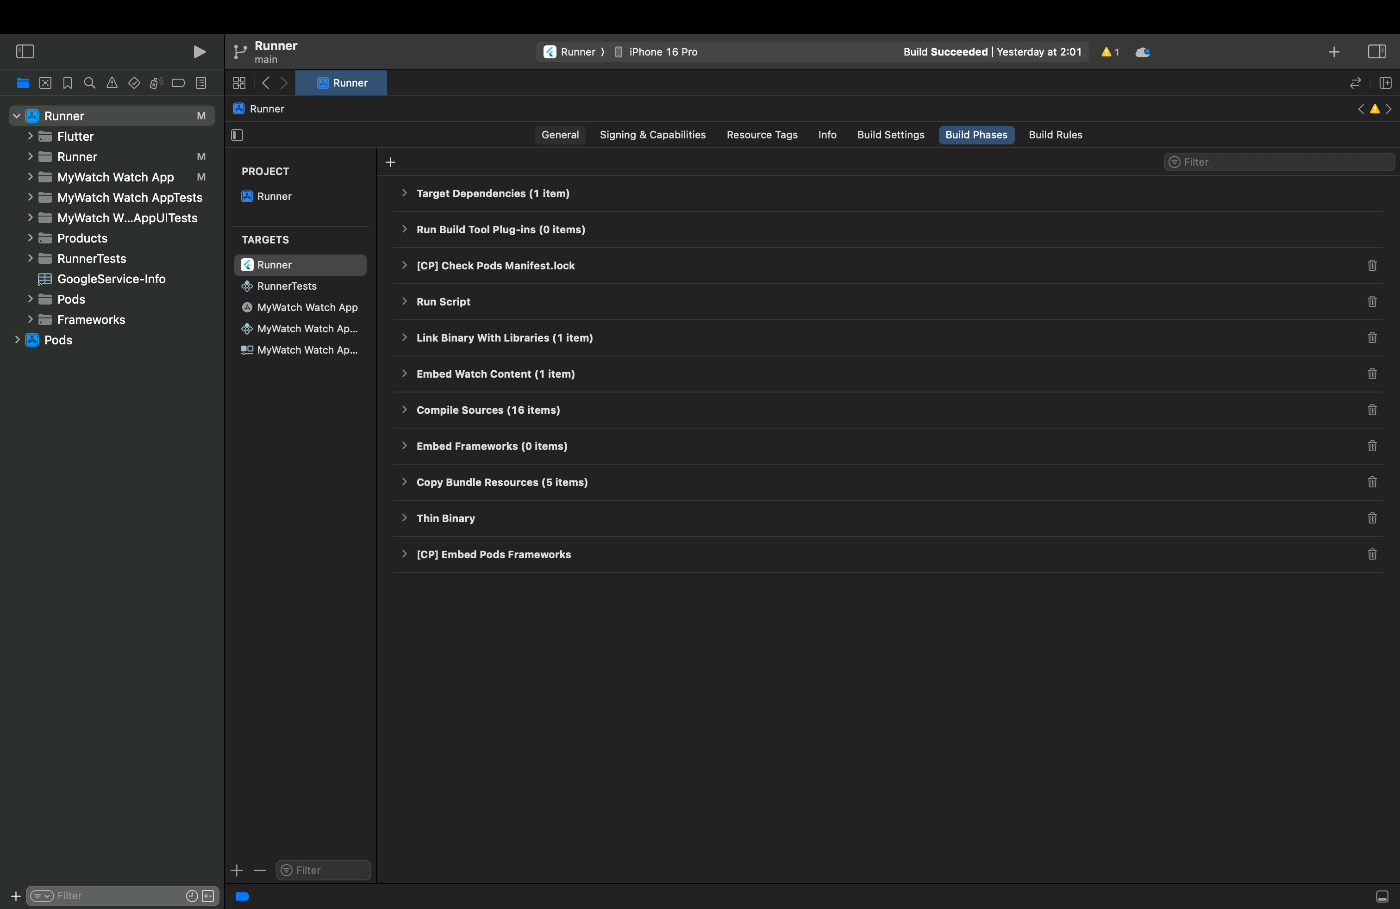Viewport: 1400px width, 909px height.
Task: Click the targets list Filter field
Action: pos(323,870)
